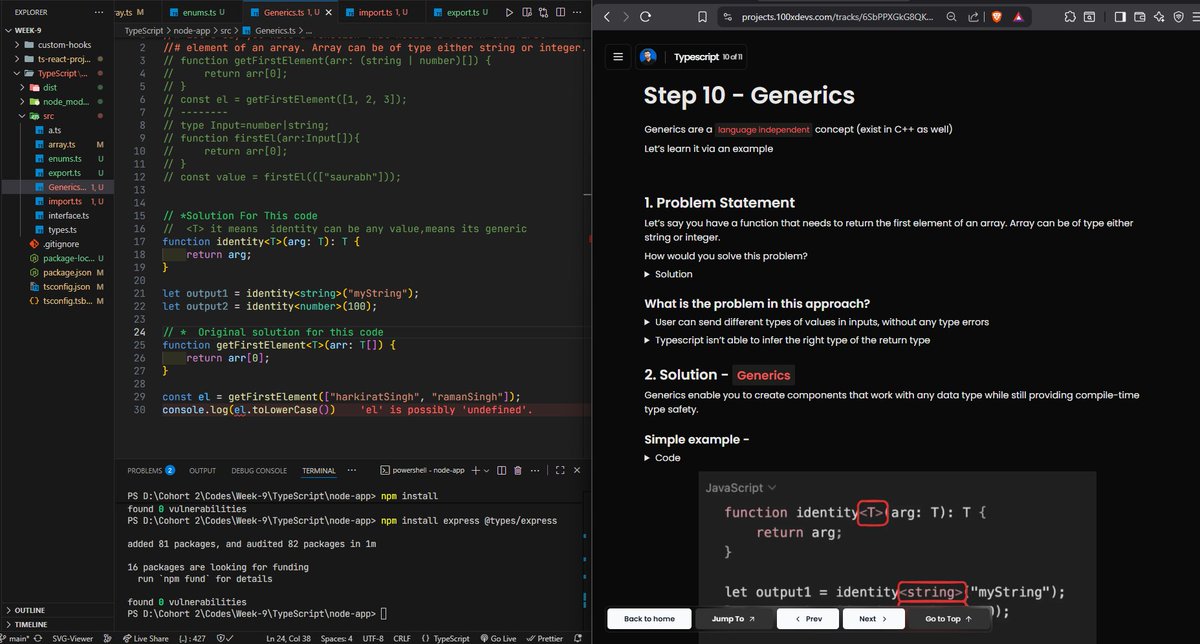Click the Next button on the page

point(874,619)
